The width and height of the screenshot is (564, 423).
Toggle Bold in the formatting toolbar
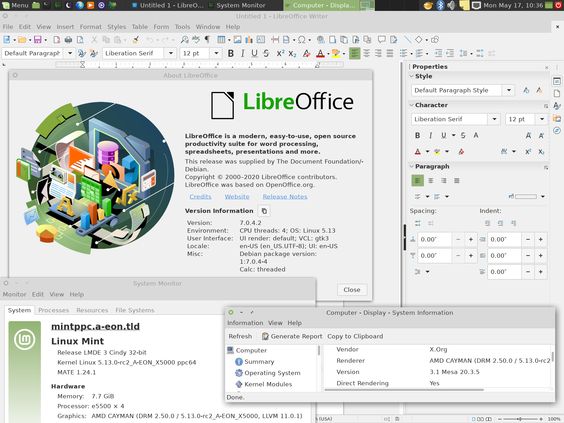[231, 53]
